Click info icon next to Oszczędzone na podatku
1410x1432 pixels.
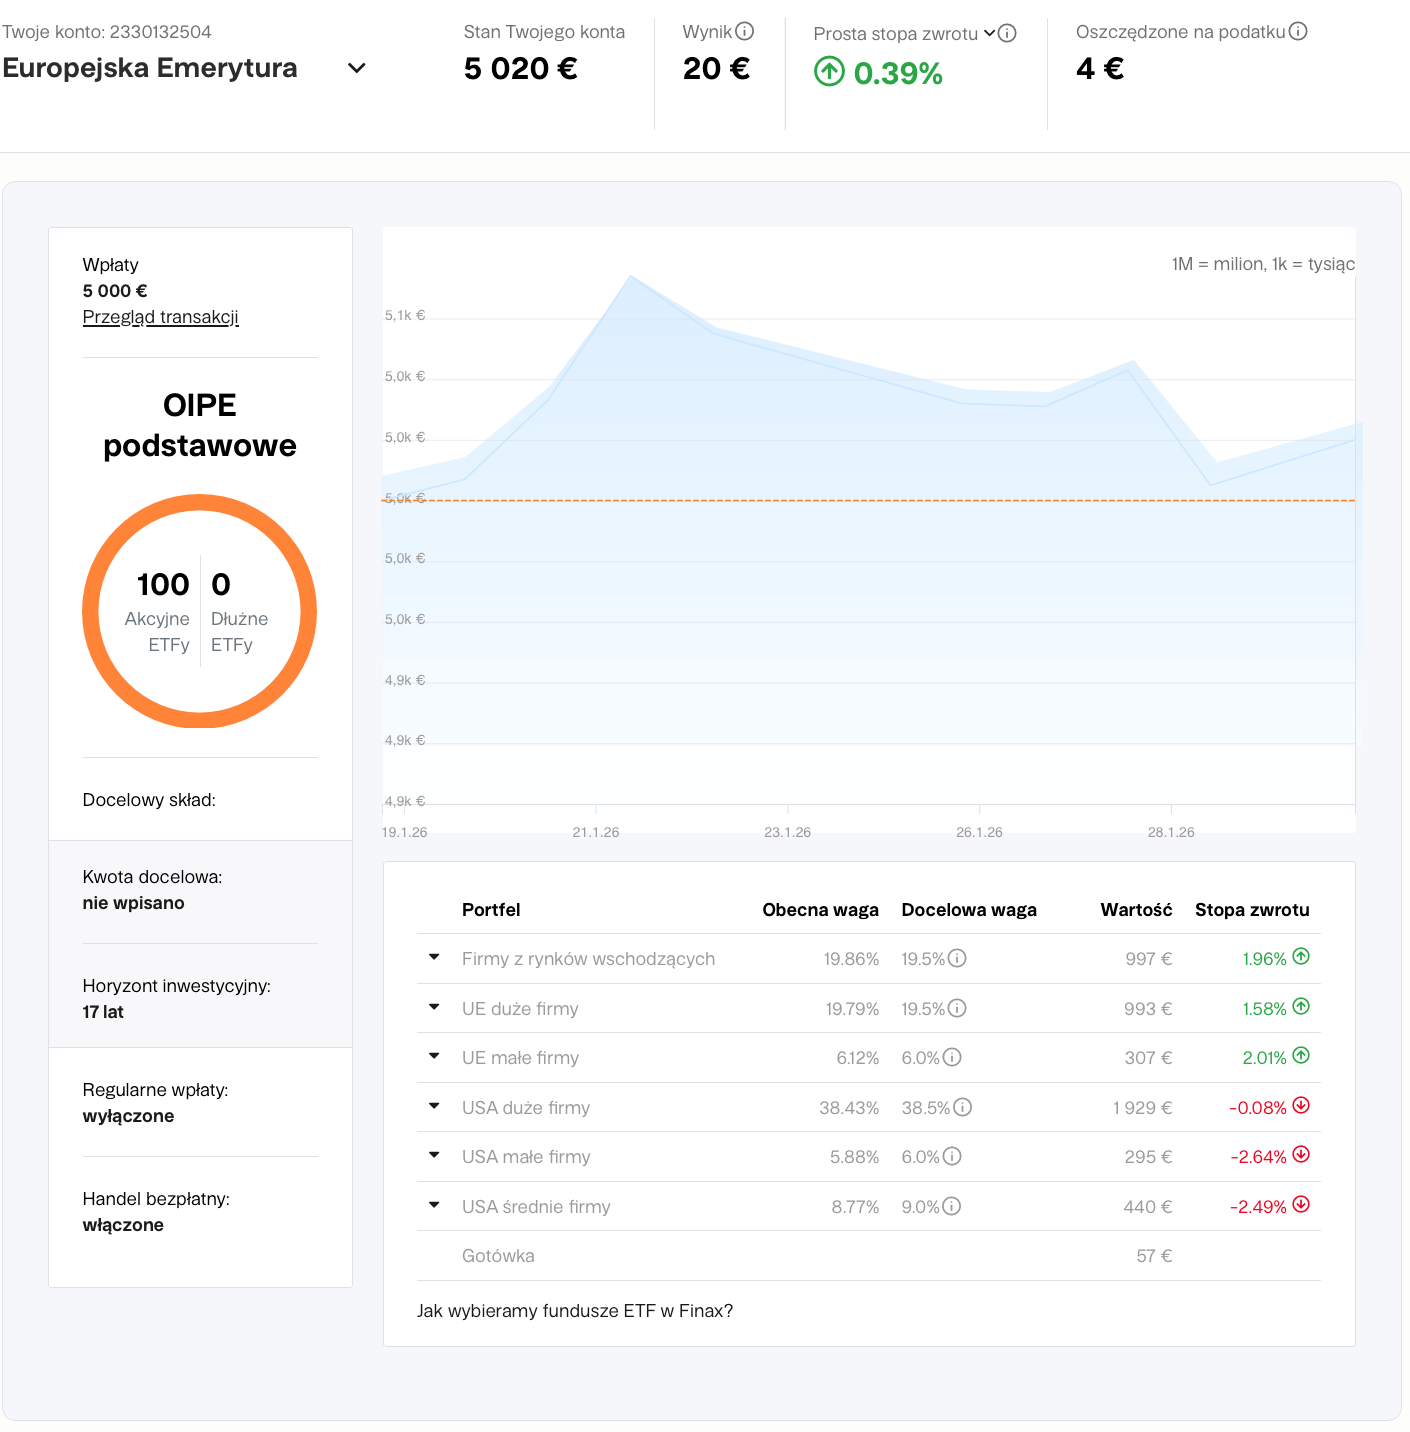click(1298, 31)
